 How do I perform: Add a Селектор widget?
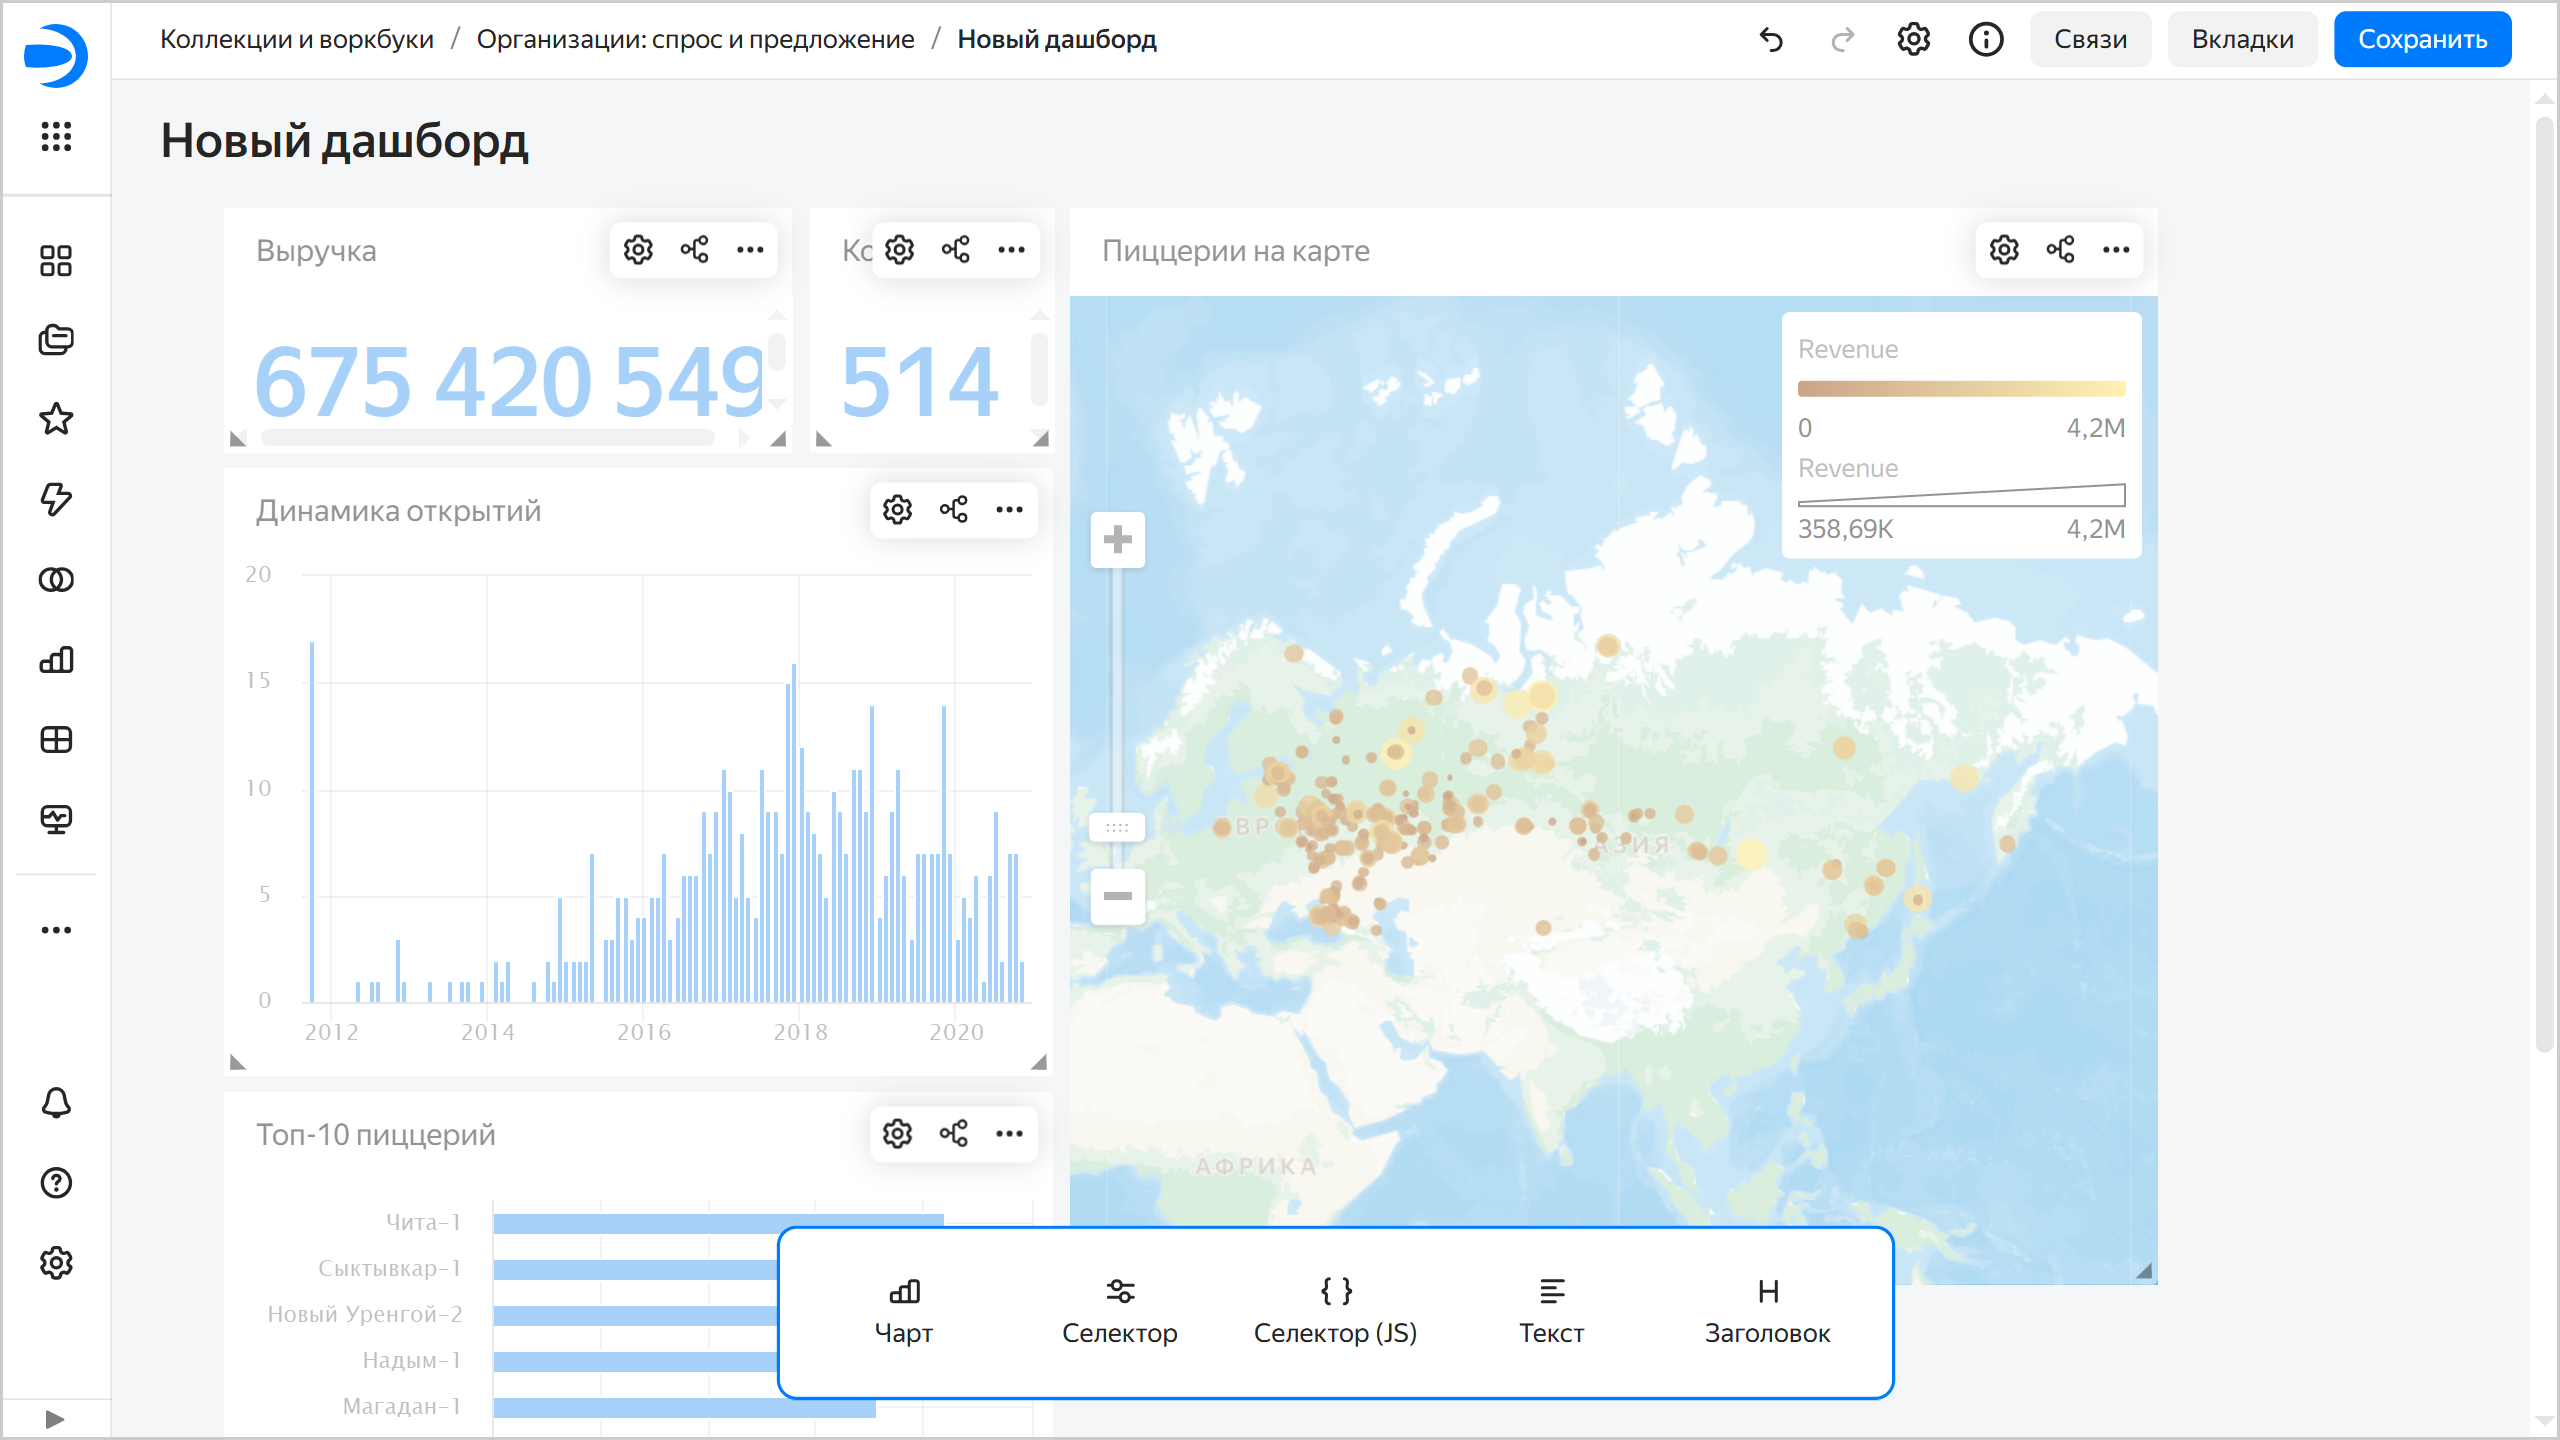point(1119,1311)
